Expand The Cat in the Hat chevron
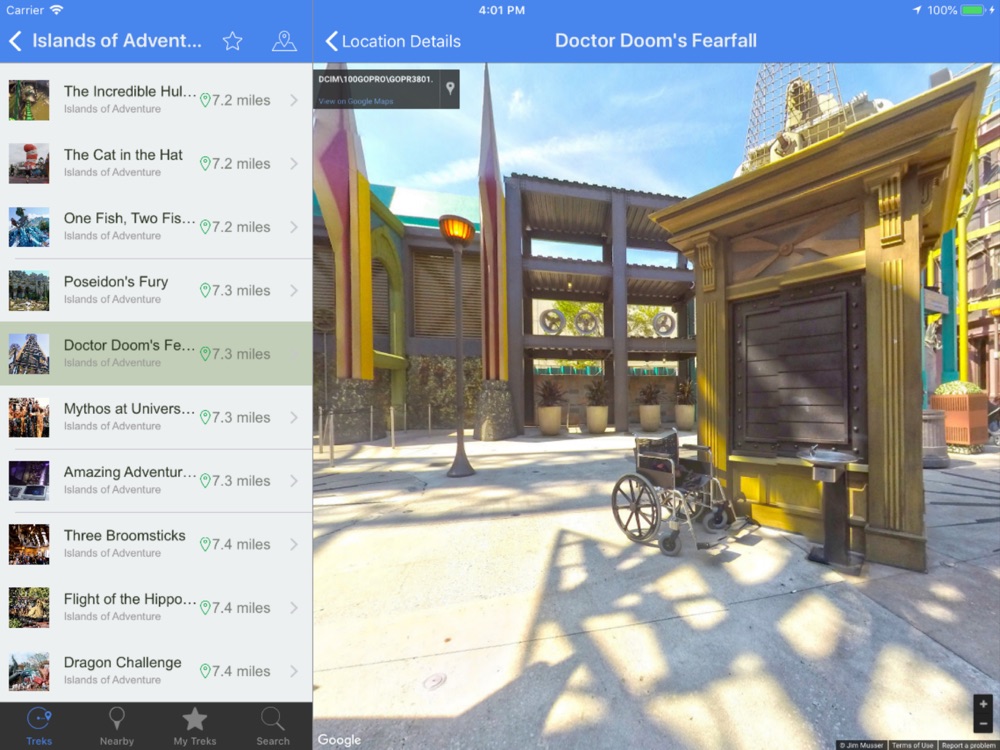This screenshot has width=1000, height=750. (x=294, y=163)
